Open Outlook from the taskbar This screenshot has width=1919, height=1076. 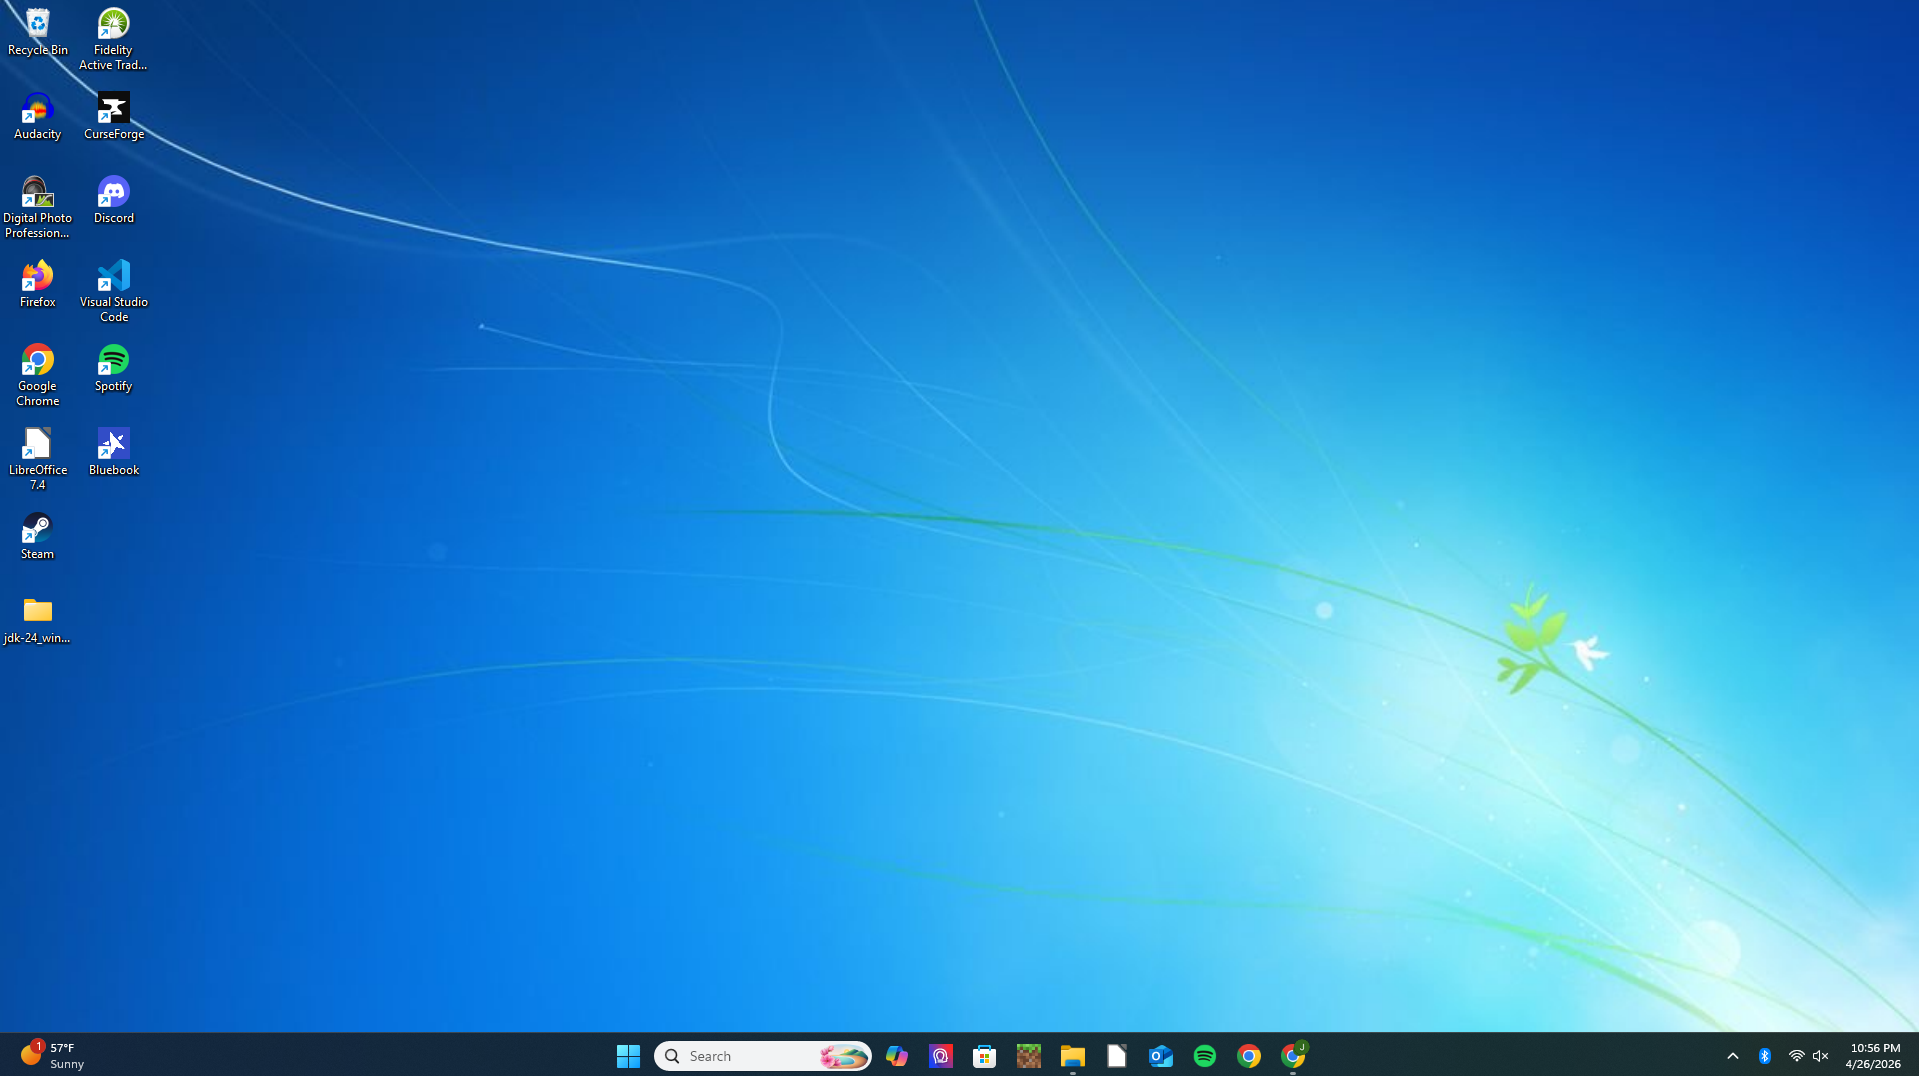pos(1160,1055)
